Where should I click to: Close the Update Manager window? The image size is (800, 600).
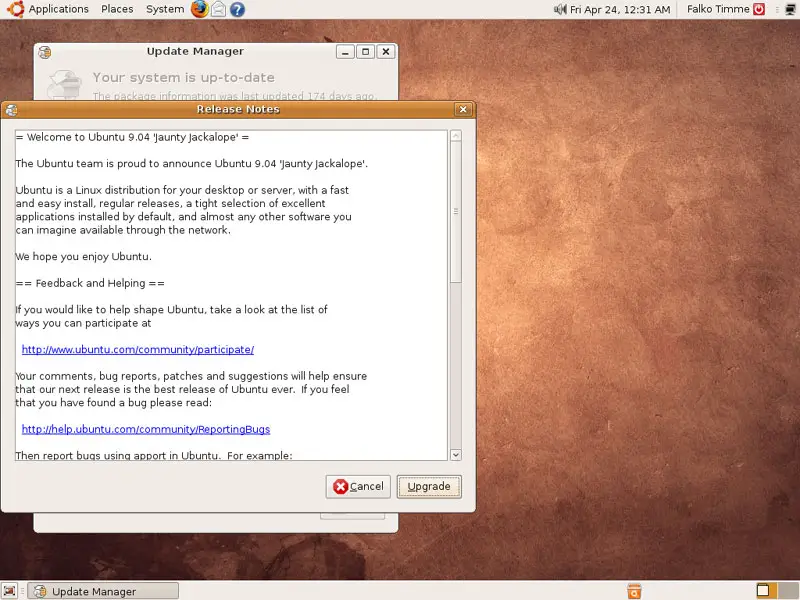point(386,52)
